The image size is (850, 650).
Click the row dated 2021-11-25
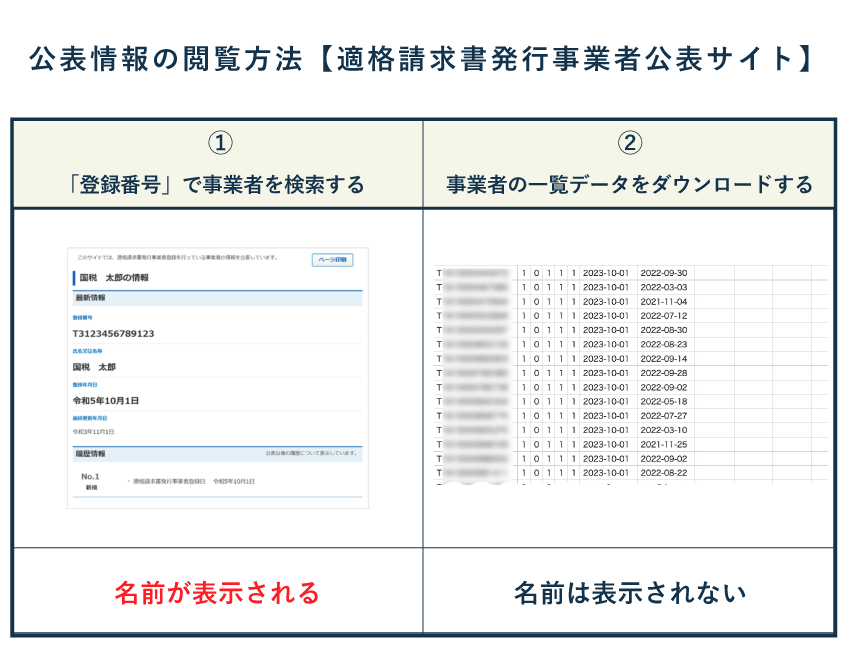tap(665, 444)
